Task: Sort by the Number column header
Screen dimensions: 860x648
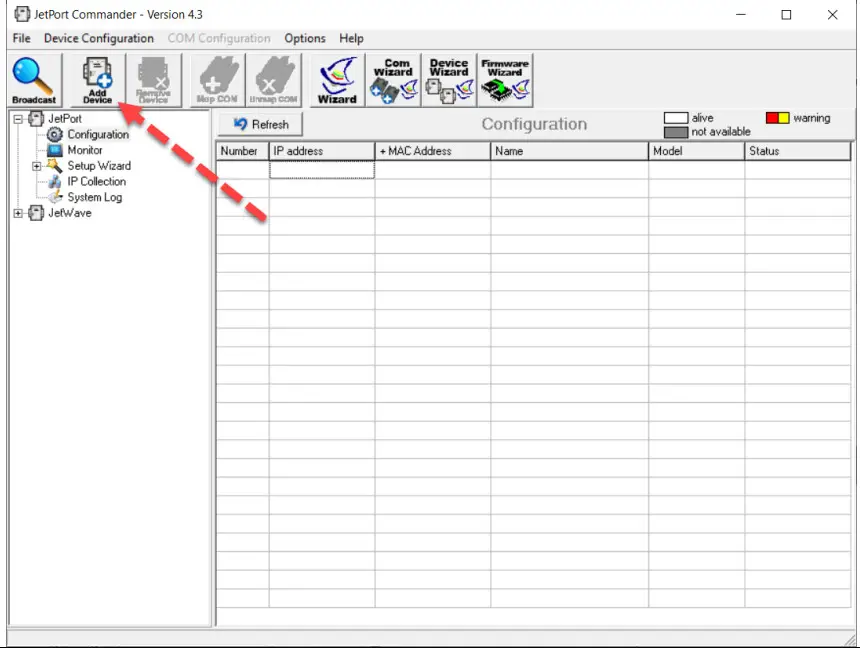Action: (242, 151)
